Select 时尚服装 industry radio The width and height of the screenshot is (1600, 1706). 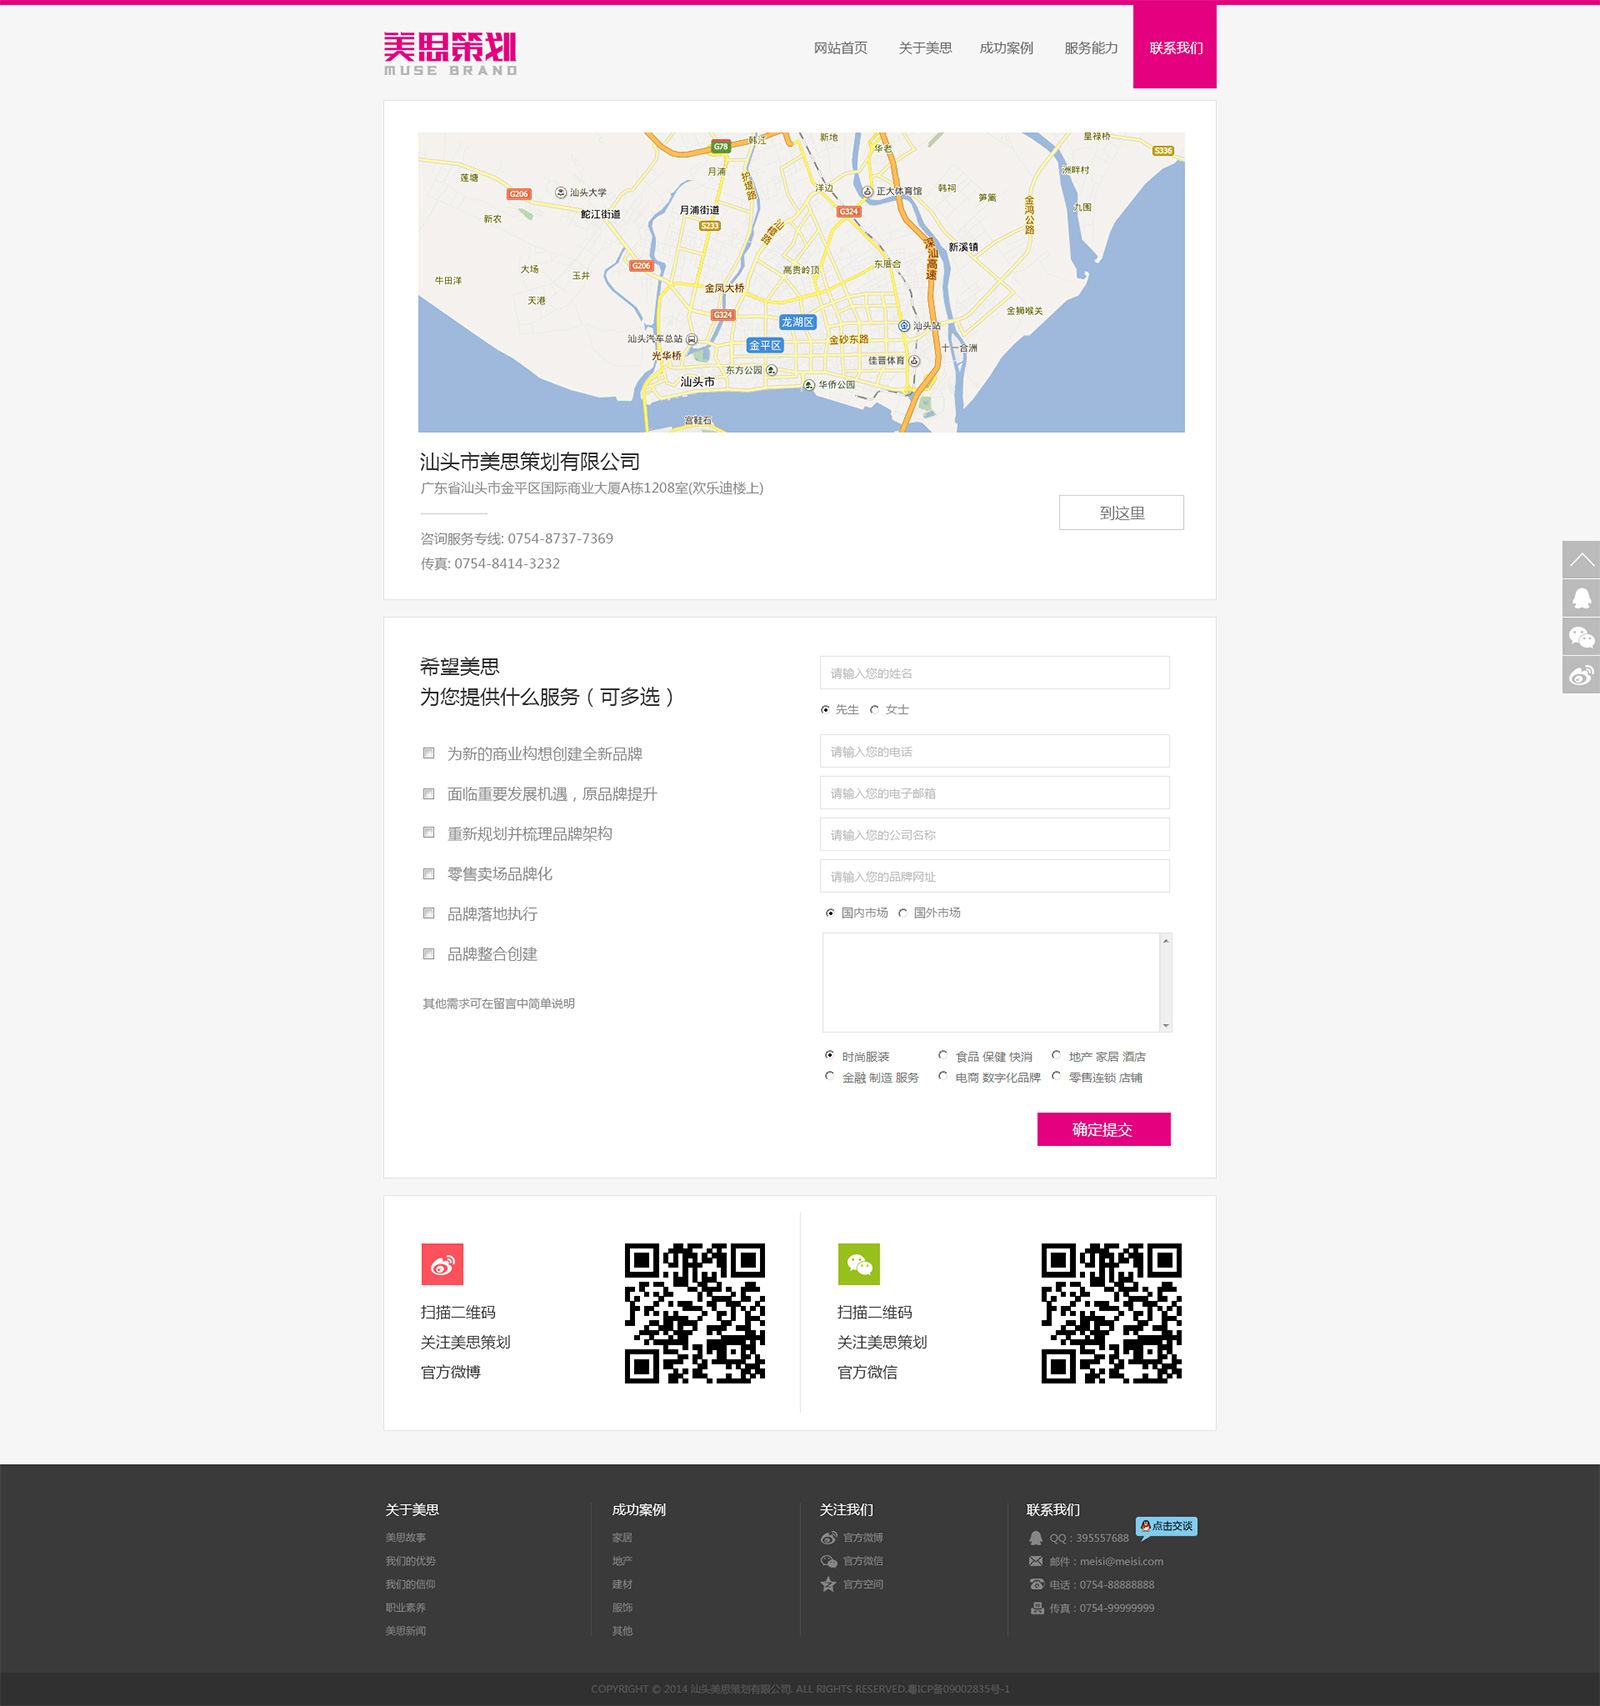click(x=829, y=1055)
